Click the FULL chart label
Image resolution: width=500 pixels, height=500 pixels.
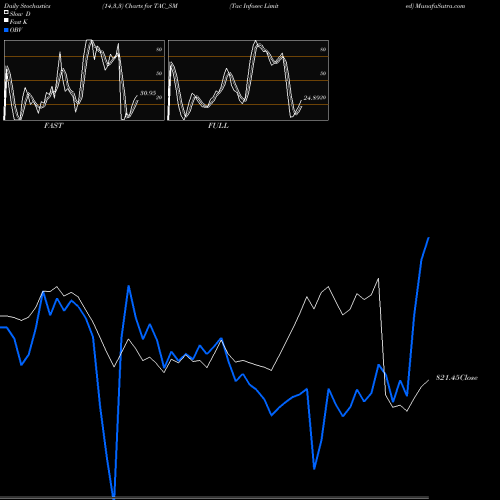(x=218, y=126)
